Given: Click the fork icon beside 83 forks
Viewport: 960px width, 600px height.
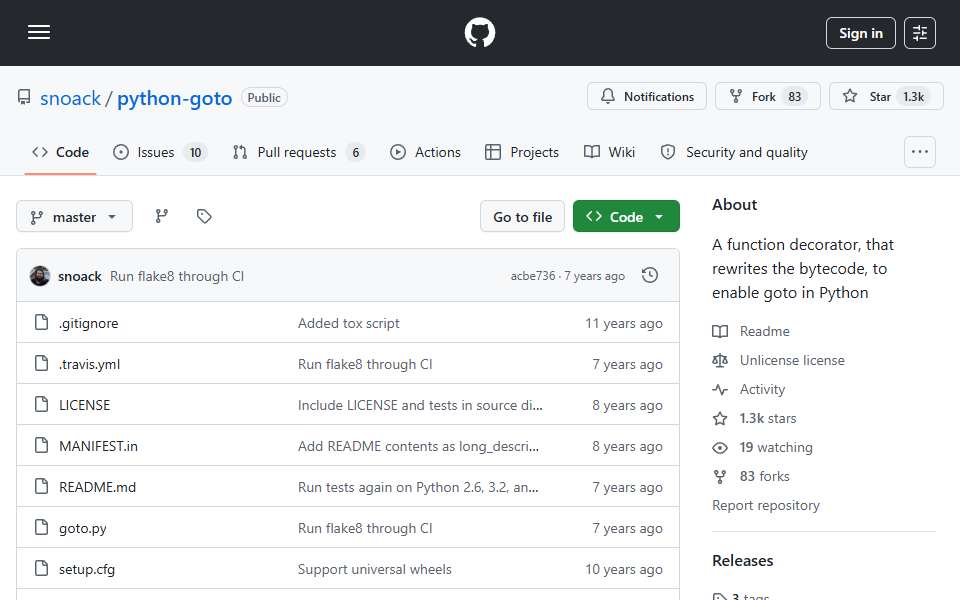Looking at the screenshot, I should [720, 477].
